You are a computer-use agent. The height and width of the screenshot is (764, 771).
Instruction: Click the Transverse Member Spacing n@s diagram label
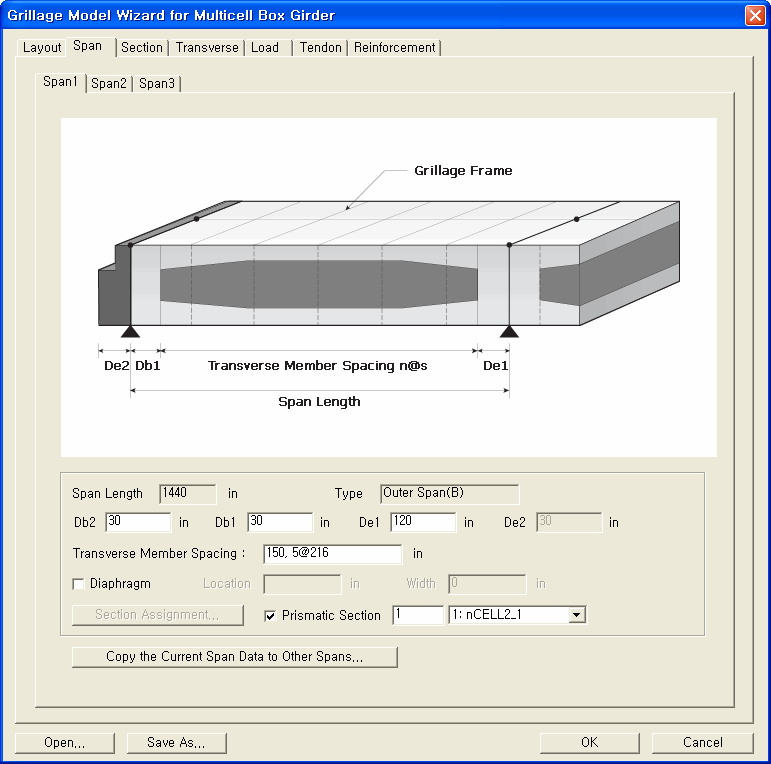click(317, 366)
